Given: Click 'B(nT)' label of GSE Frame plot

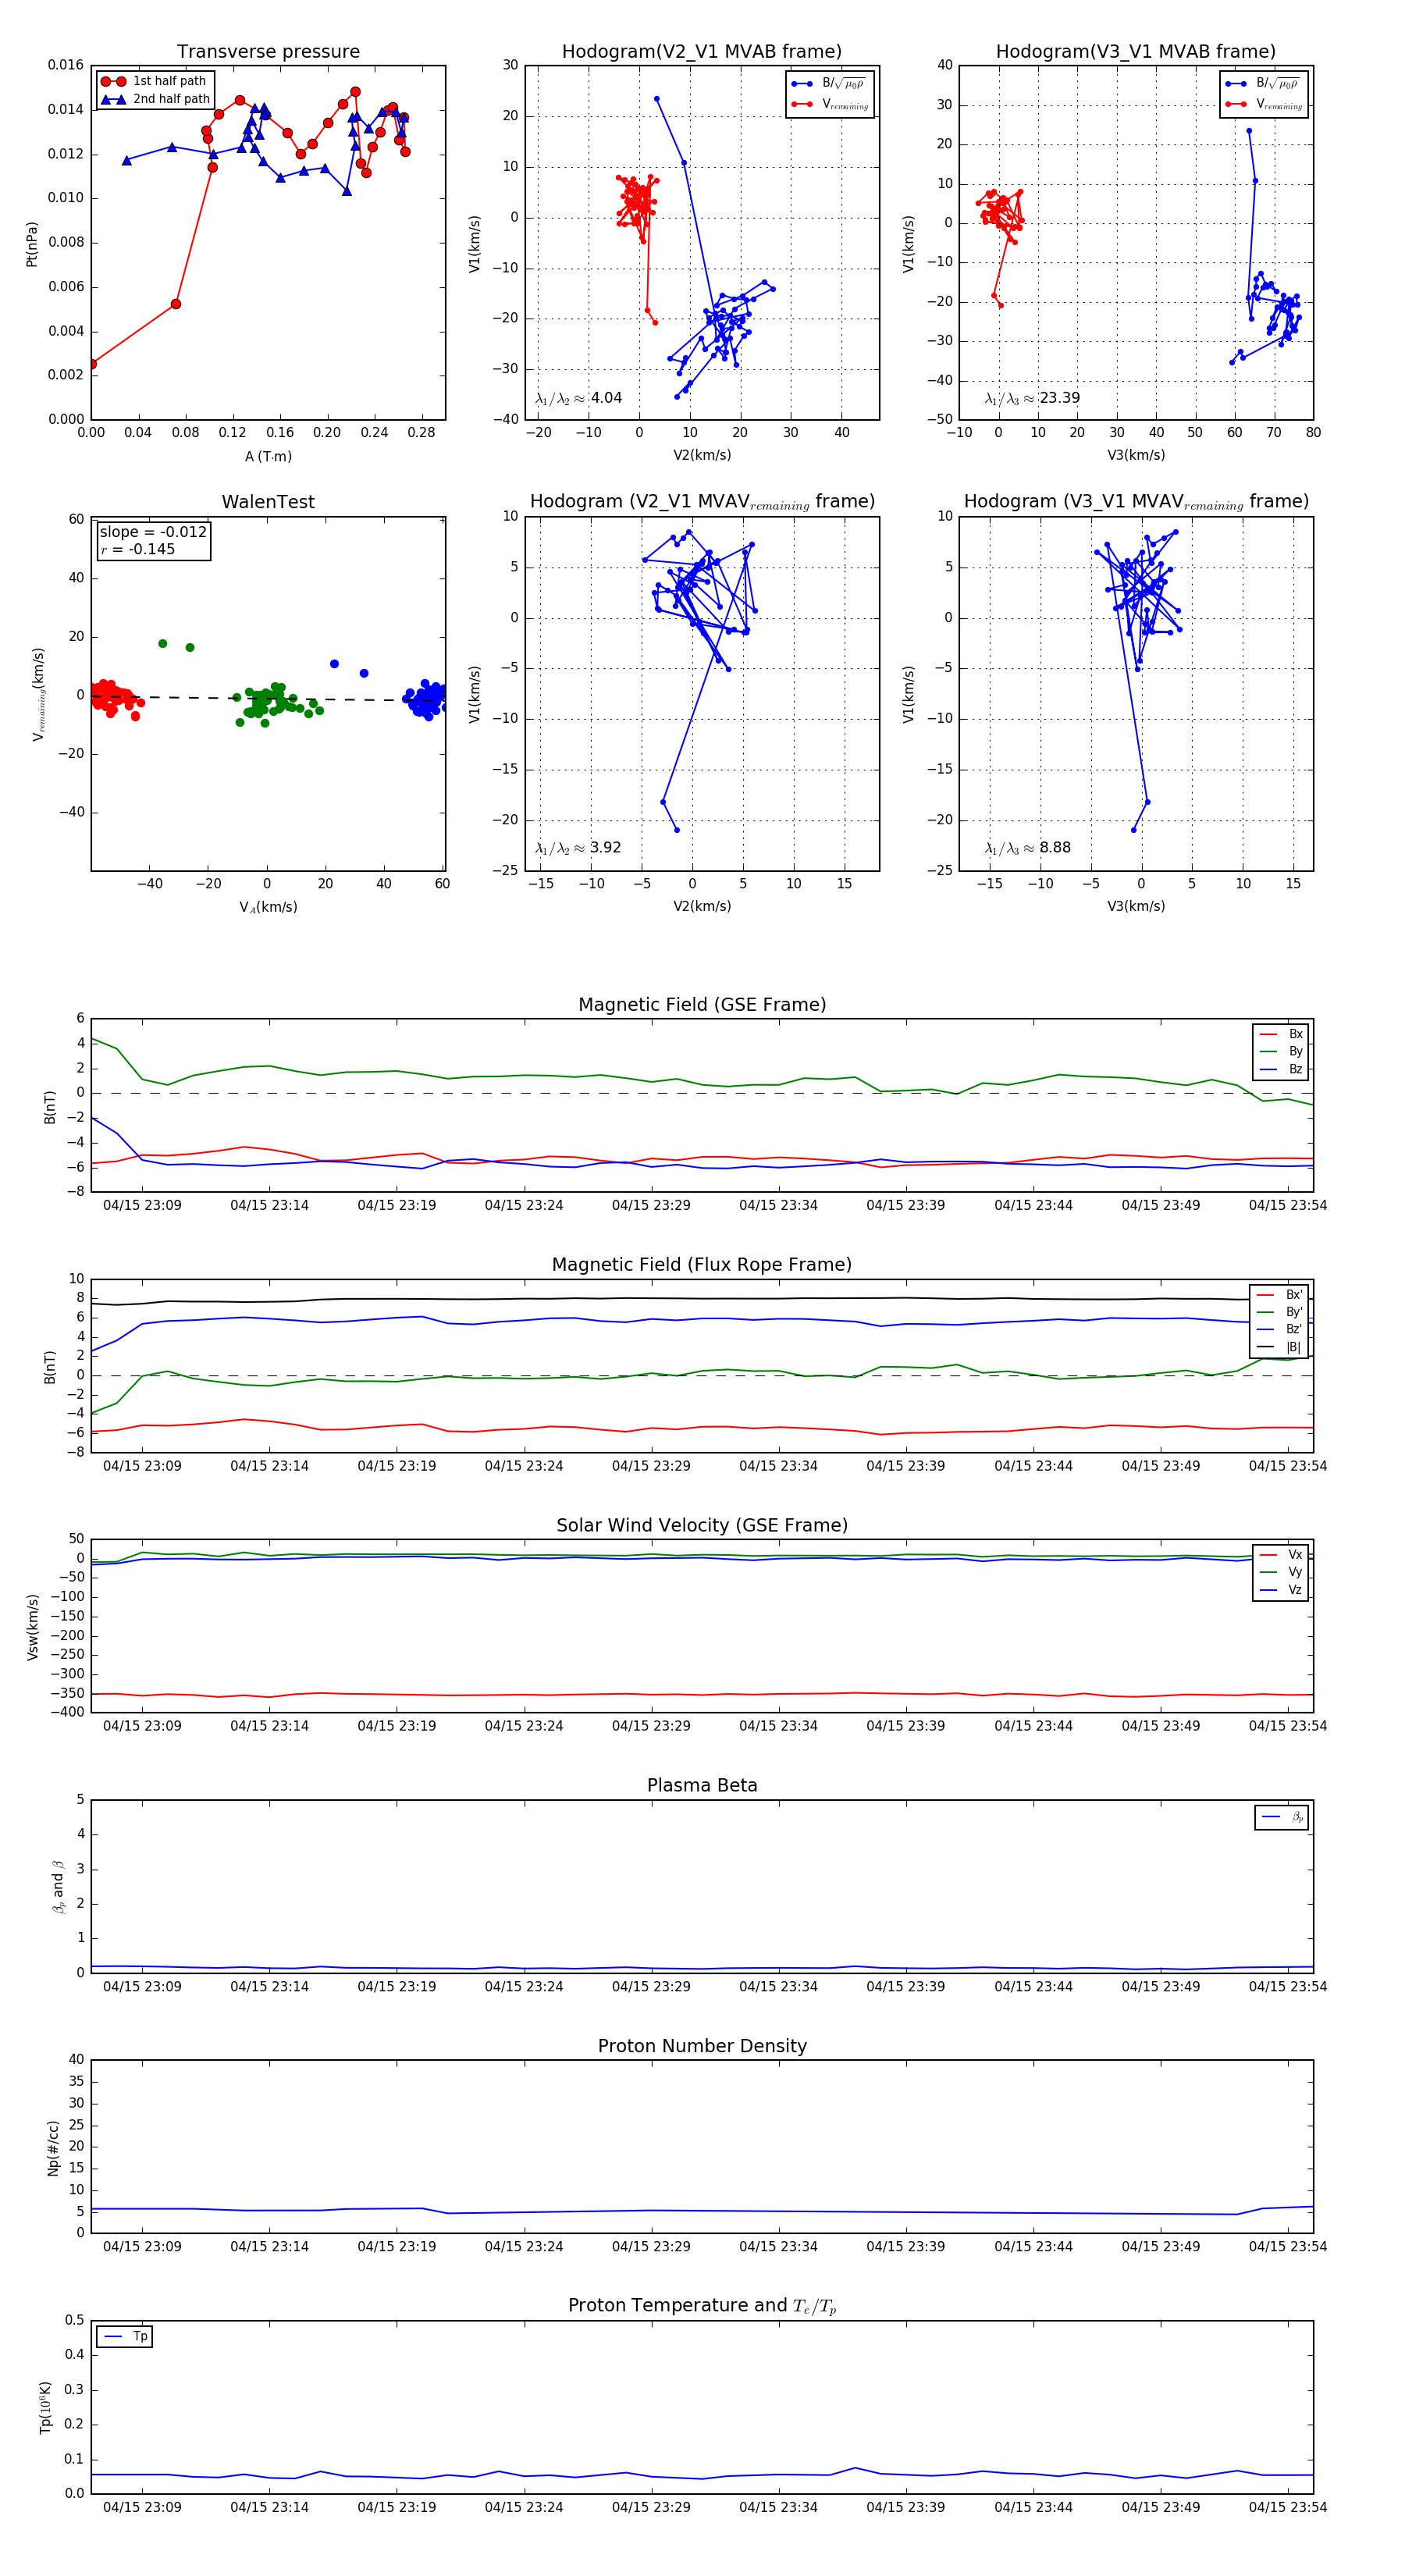Looking at the screenshot, I should click(50, 1107).
